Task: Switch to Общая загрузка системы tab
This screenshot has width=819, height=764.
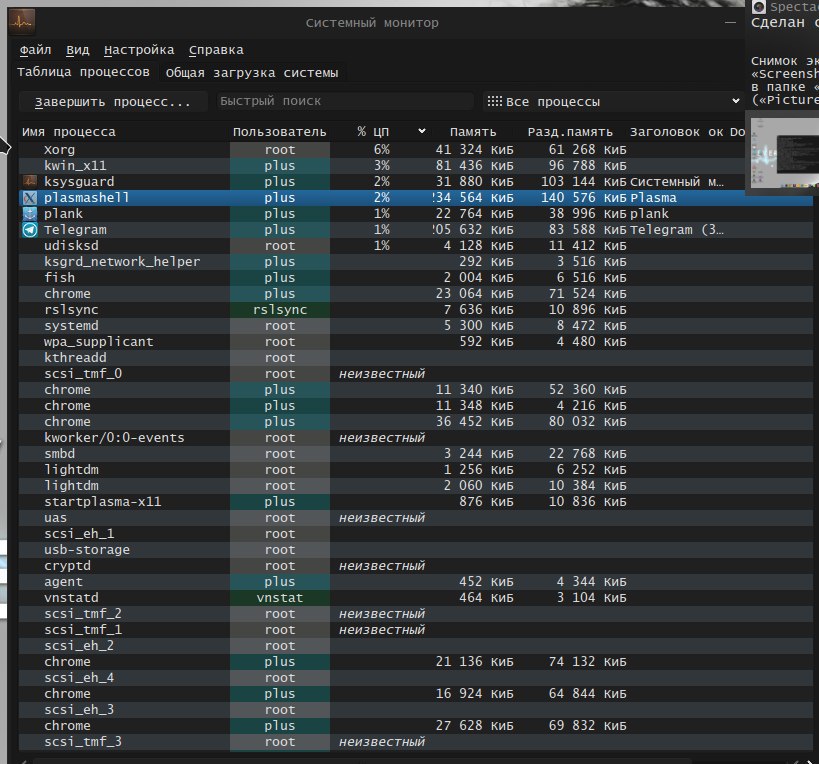Action: pyautogui.click(x=252, y=73)
